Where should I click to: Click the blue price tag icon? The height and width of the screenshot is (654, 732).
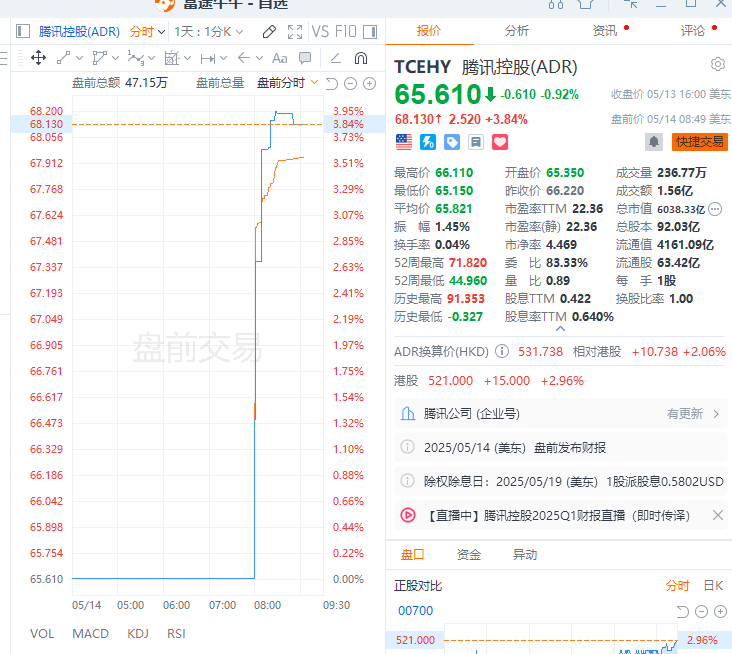coord(452,142)
